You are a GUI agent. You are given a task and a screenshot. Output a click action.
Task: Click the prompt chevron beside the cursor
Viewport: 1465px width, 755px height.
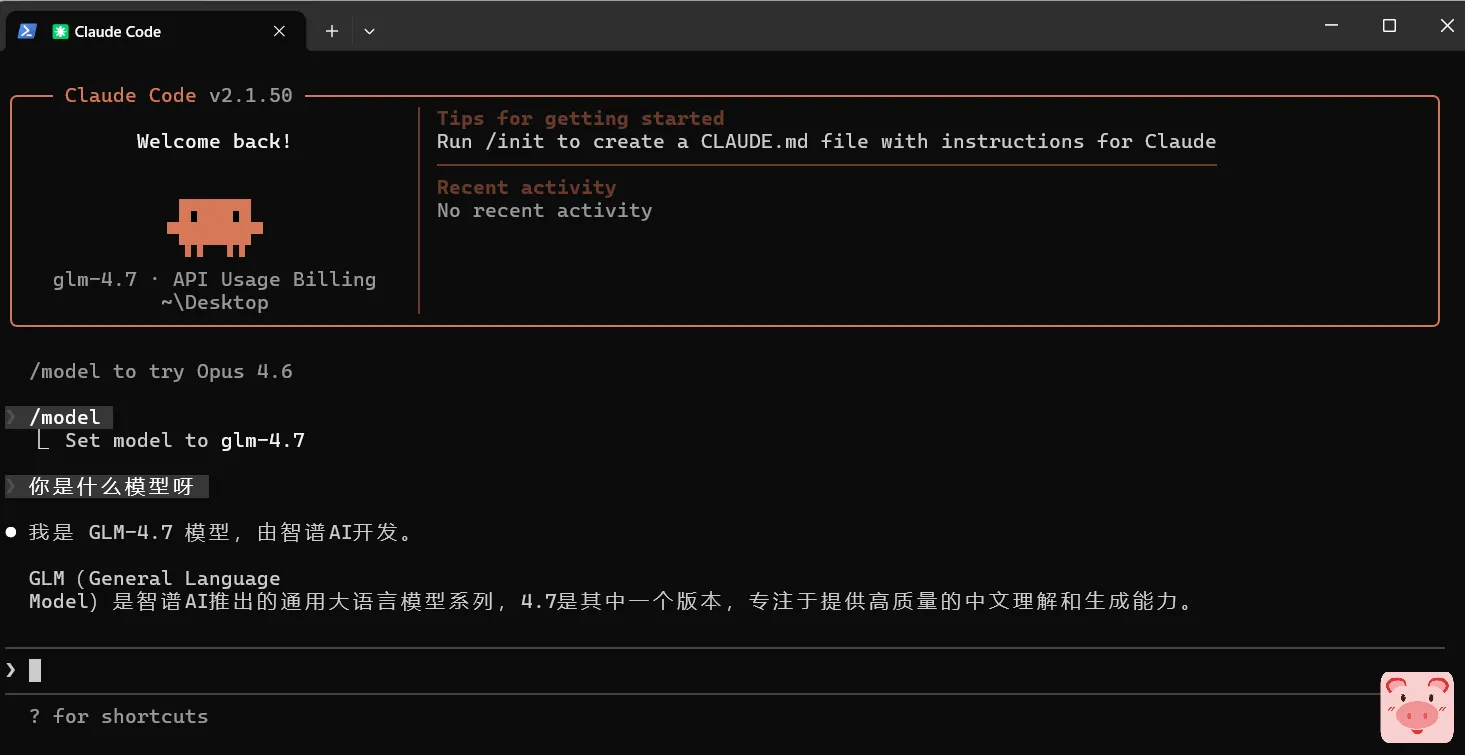(11, 670)
